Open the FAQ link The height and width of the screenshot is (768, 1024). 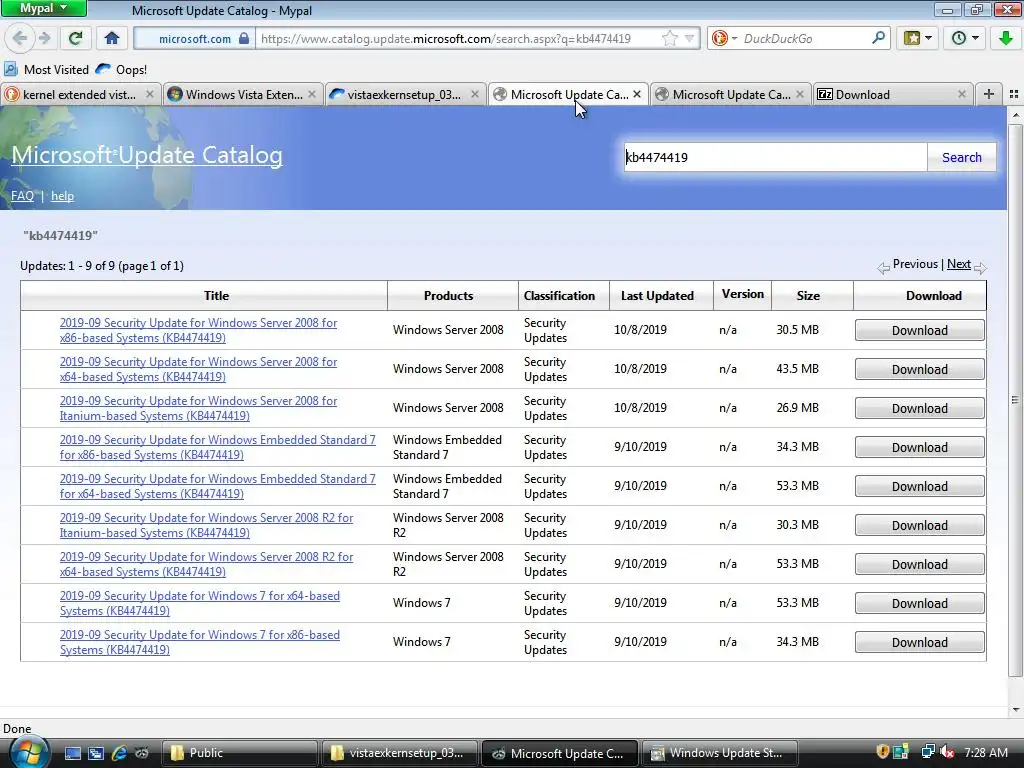tap(22, 196)
